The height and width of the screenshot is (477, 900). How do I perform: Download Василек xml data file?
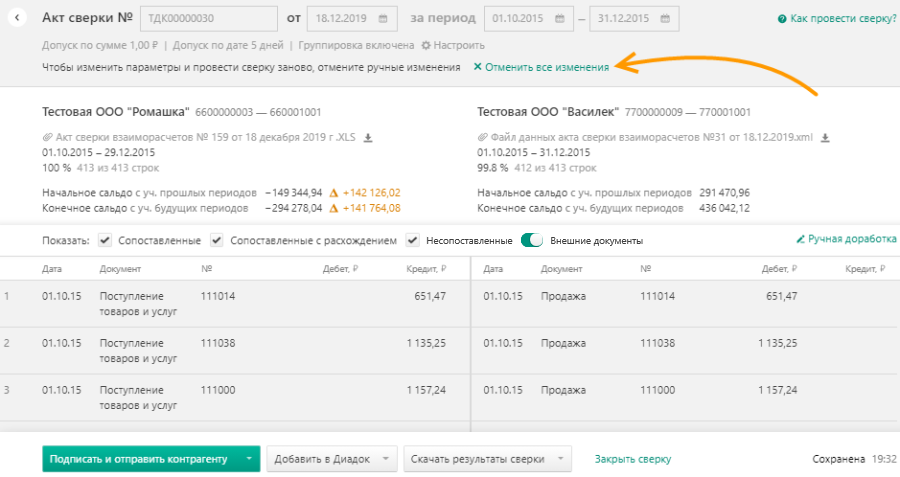click(x=825, y=138)
